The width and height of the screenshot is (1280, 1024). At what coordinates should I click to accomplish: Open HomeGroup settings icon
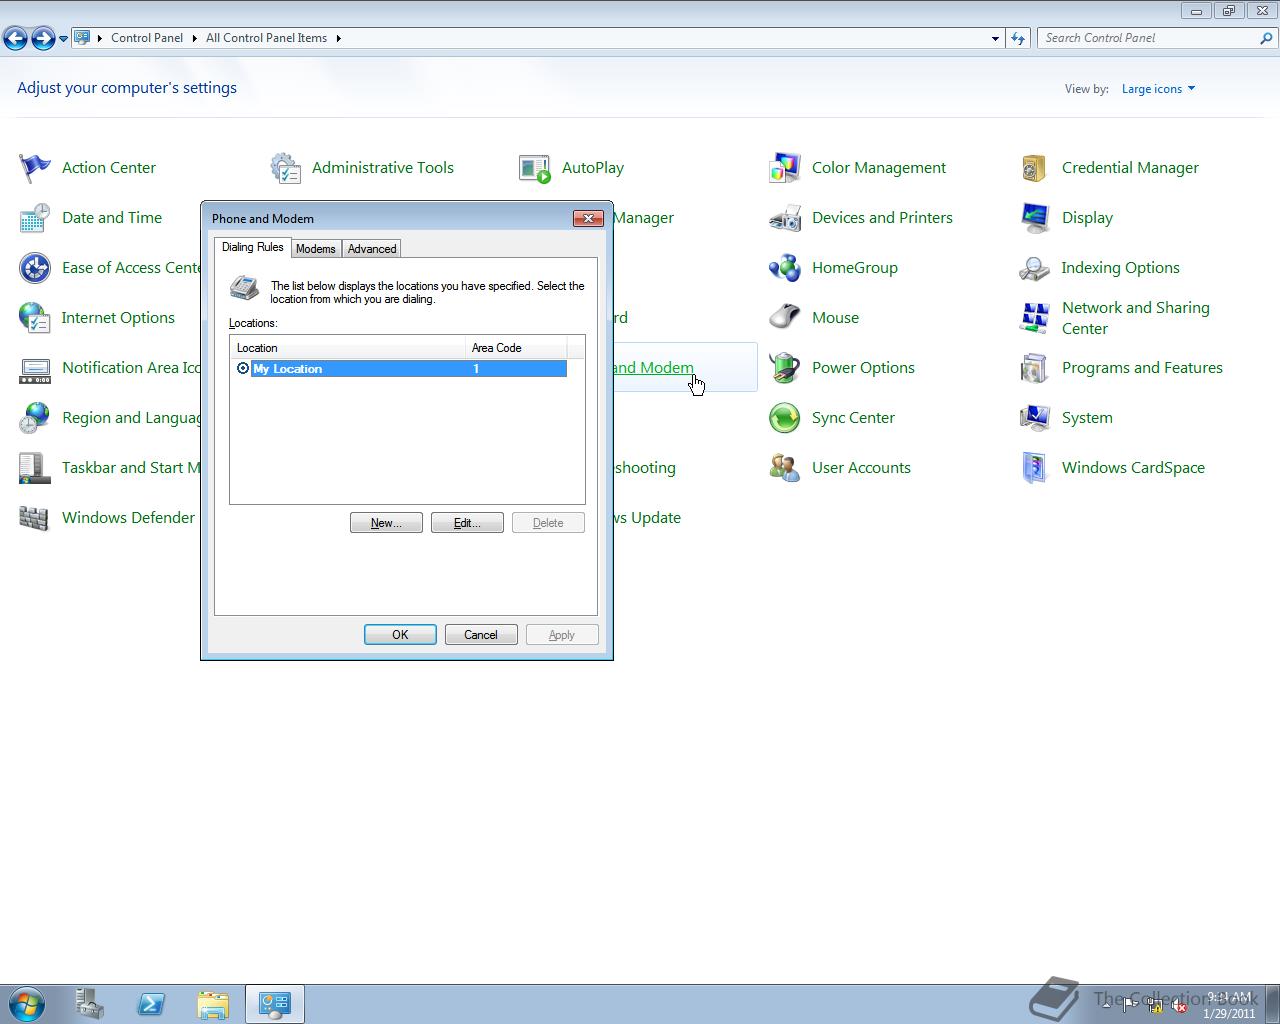(855, 267)
